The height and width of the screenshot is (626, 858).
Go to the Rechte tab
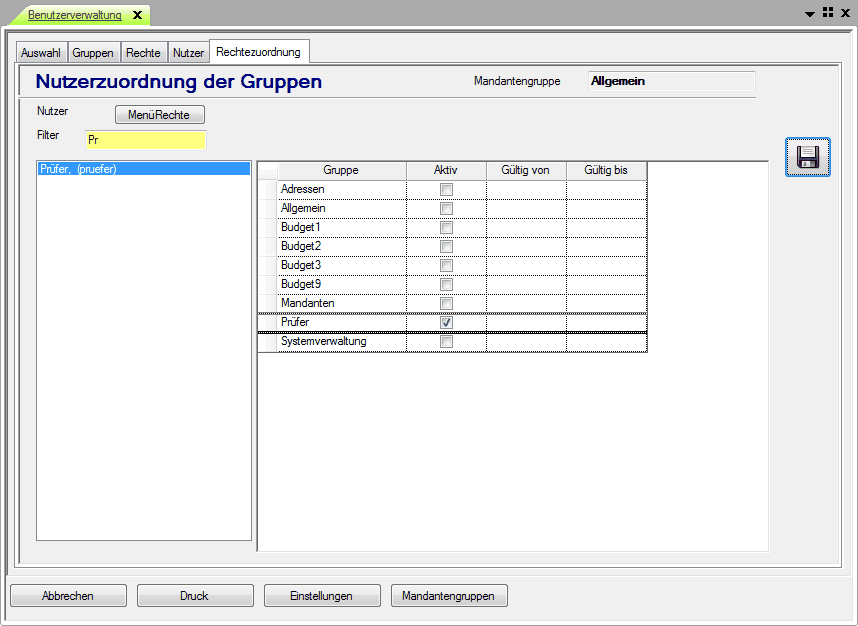point(143,52)
